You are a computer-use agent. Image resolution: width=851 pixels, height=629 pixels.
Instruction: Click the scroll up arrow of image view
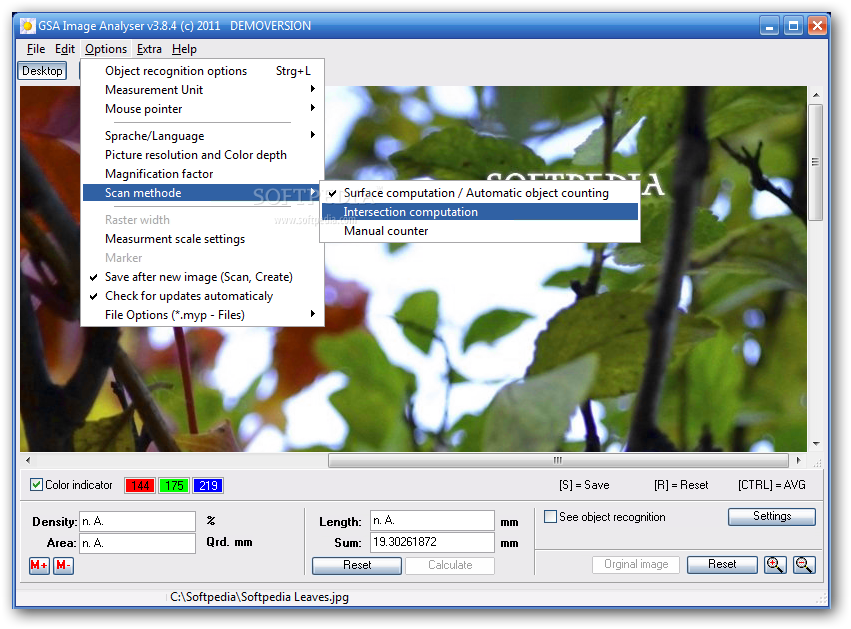tap(816, 94)
